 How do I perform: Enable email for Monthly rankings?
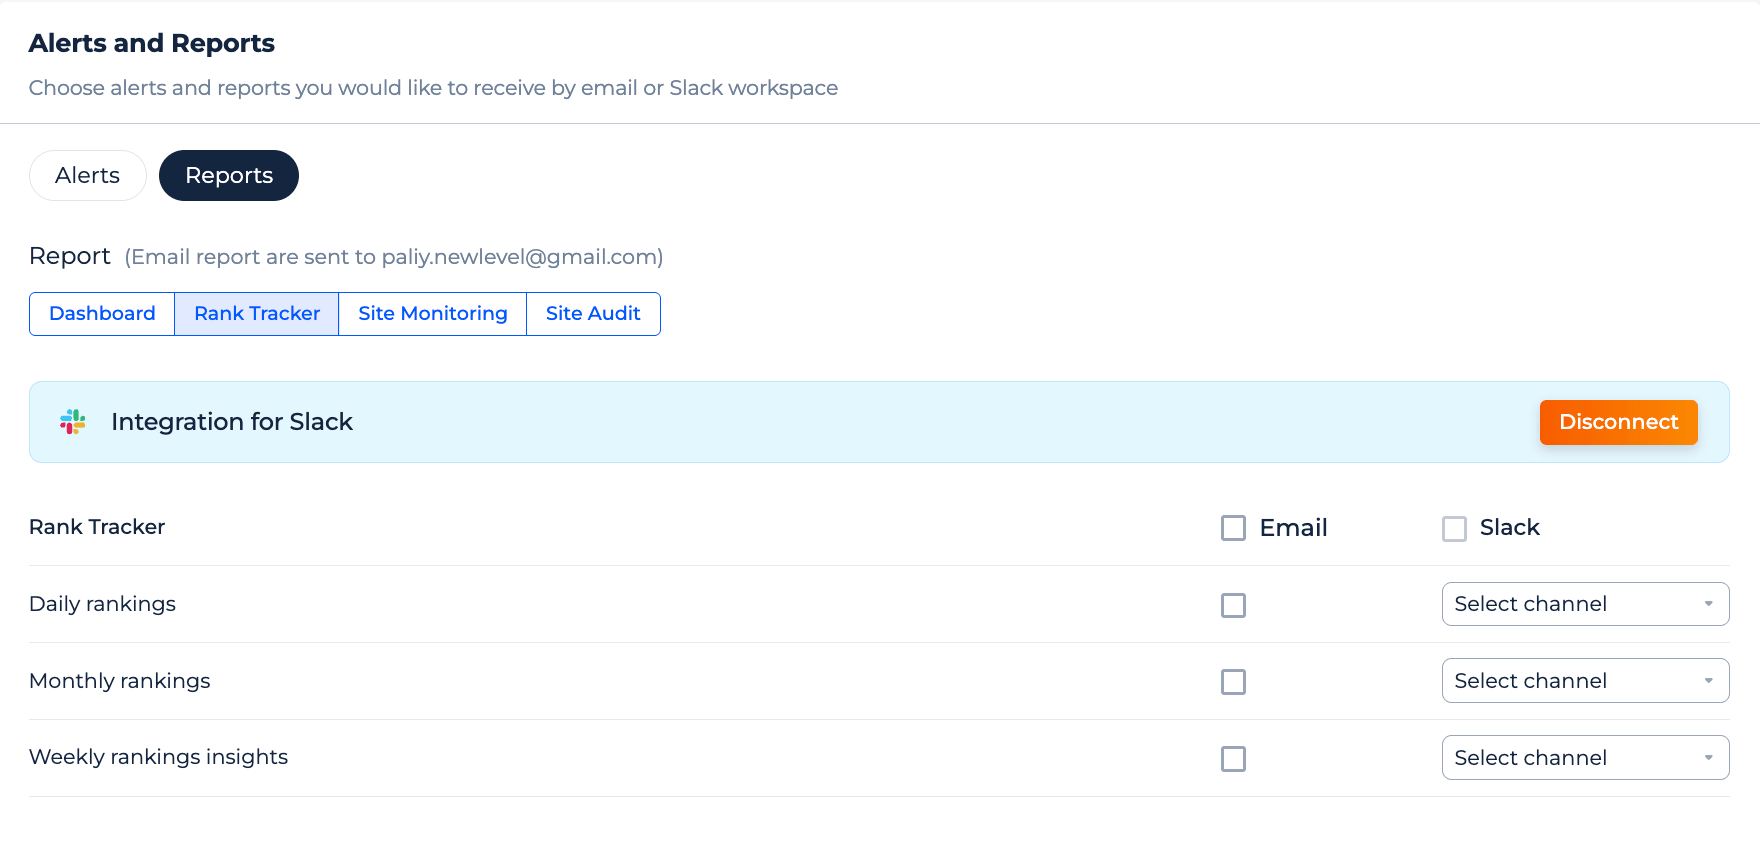point(1233,682)
